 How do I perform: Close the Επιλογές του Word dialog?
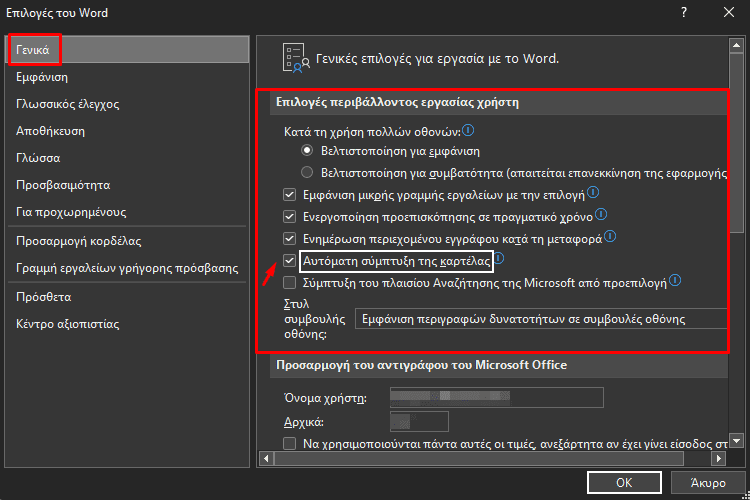pos(728,12)
